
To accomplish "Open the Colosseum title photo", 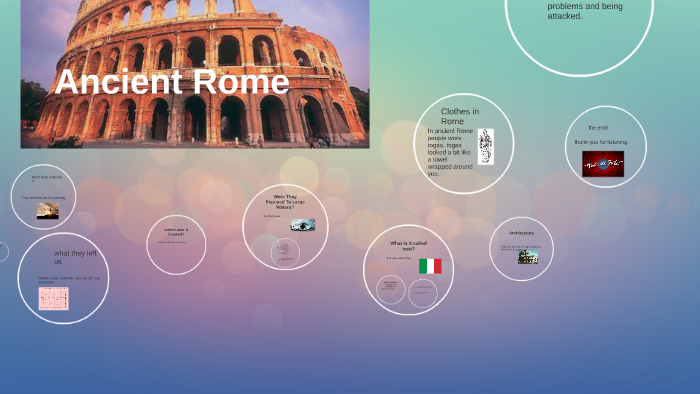I will (x=195, y=74).
